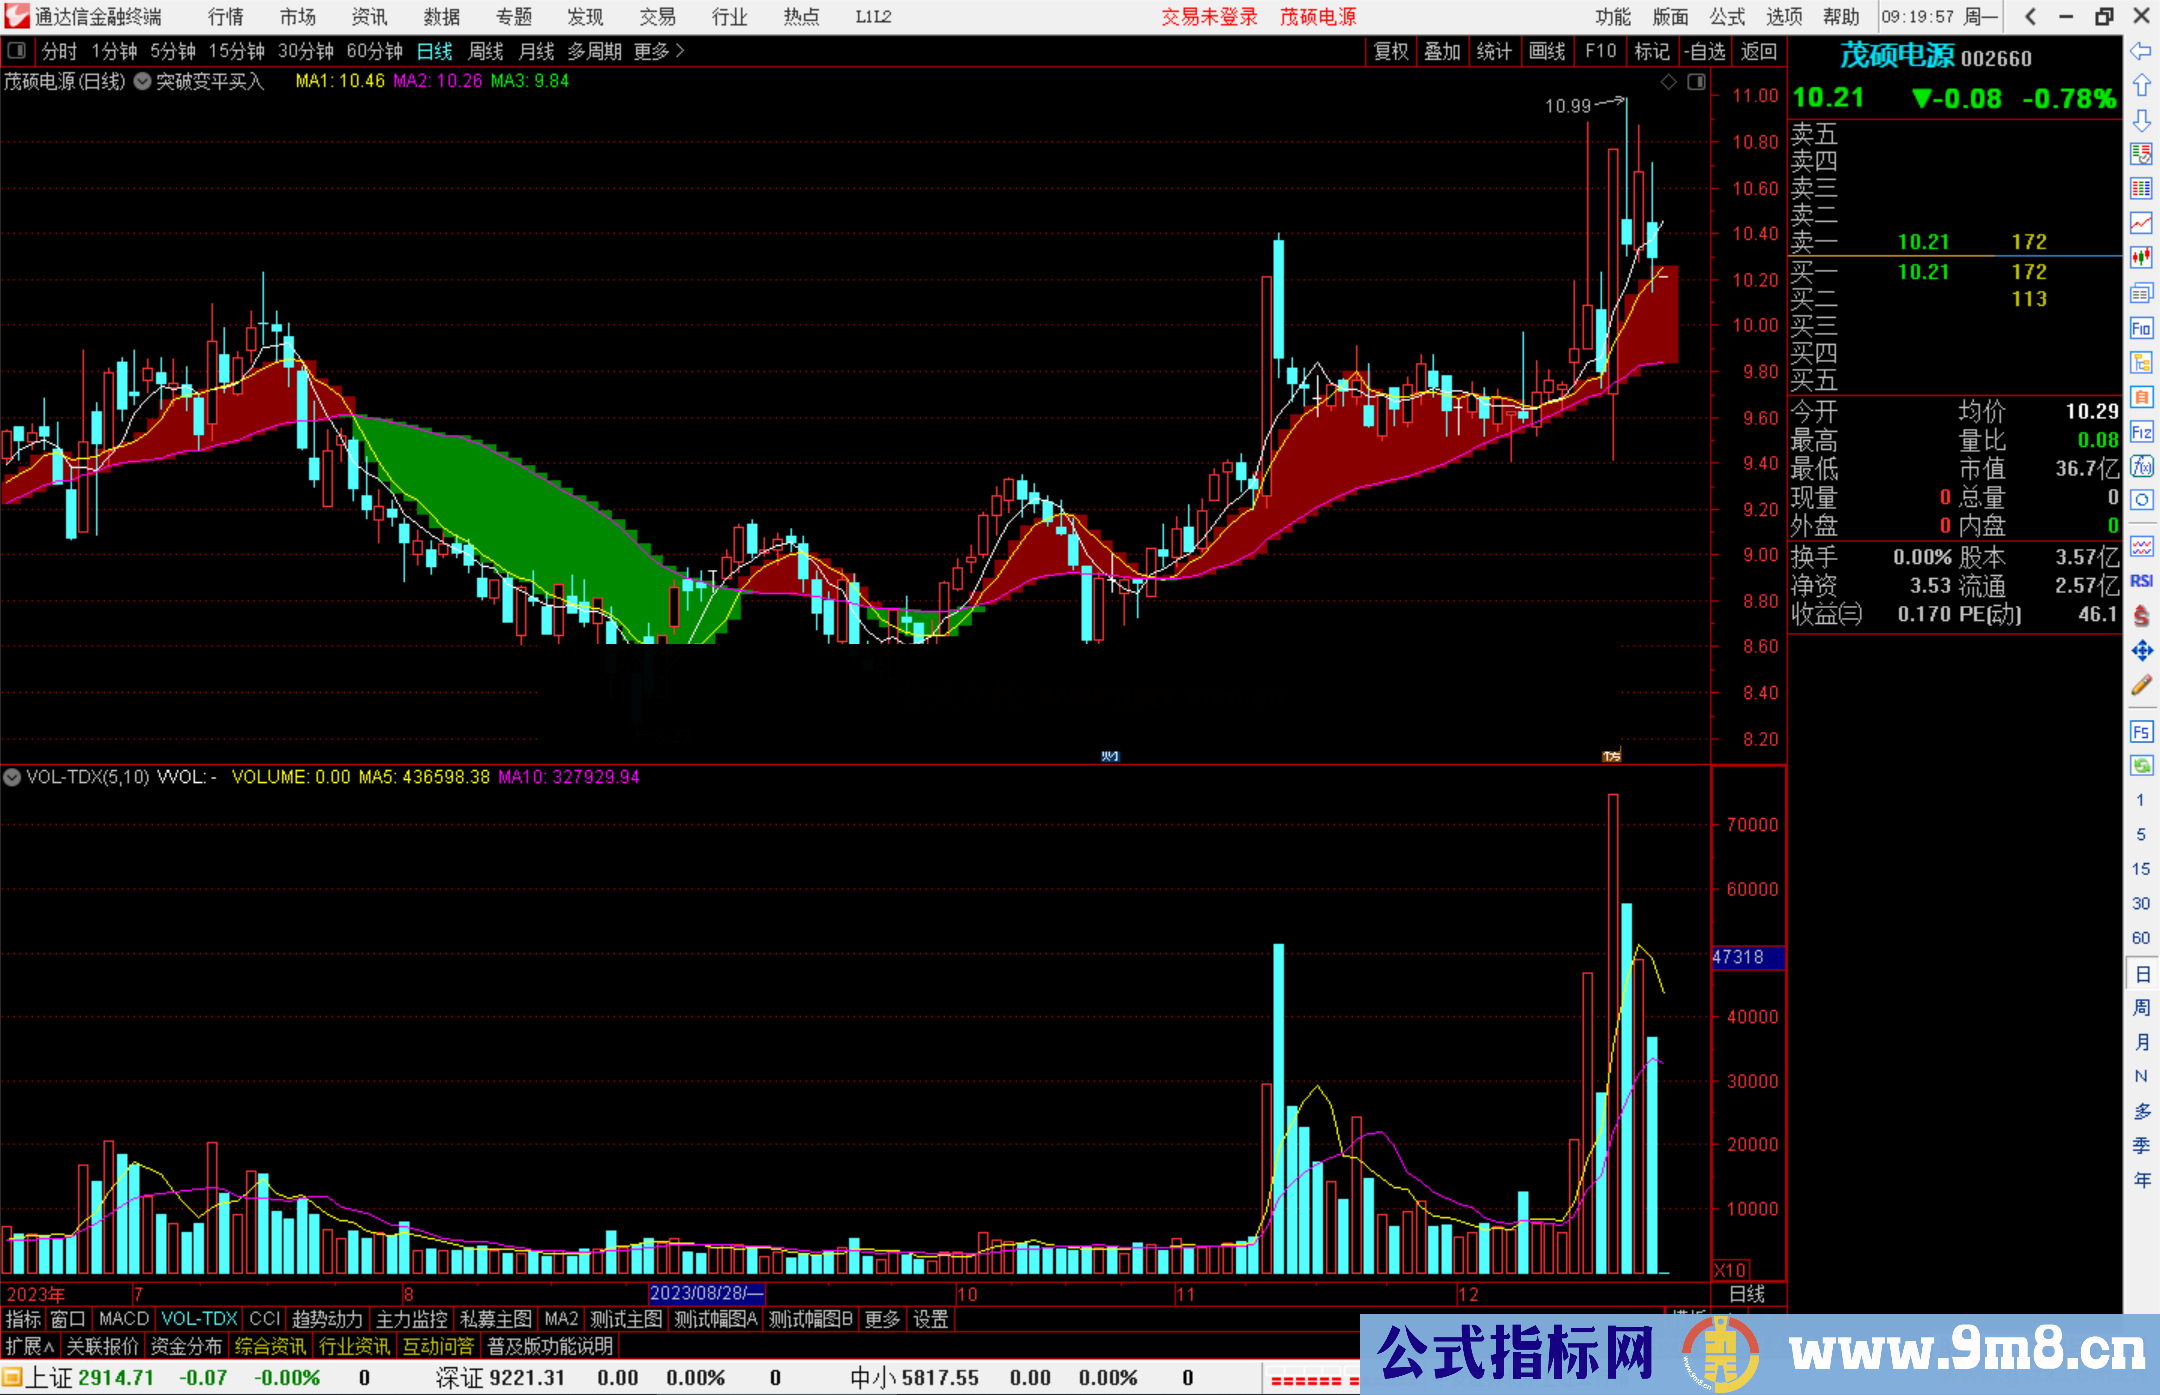
Task: Toggle the VOL-TDX indicator round button
Action: [x=12, y=777]
